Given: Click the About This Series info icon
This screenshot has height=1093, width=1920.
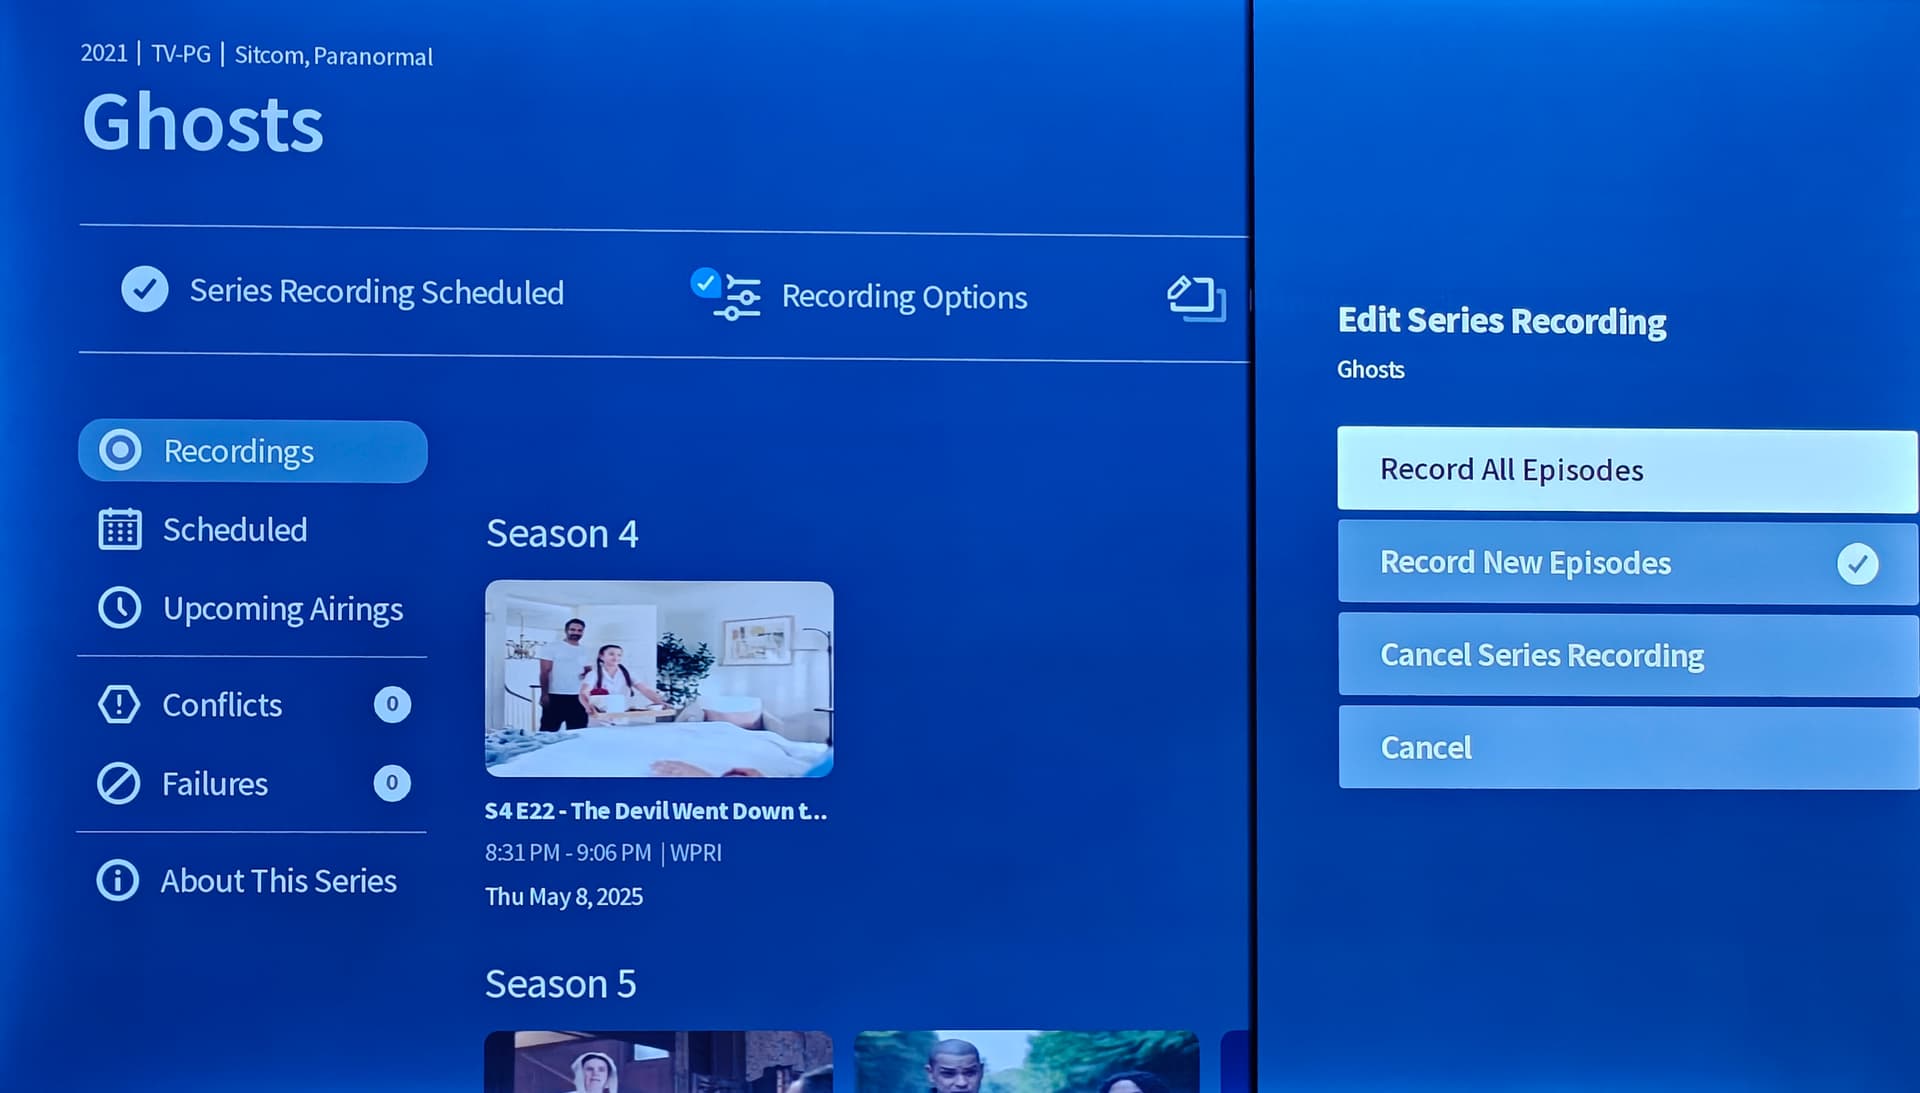Looking at the screenshot, I should (118, 881).
